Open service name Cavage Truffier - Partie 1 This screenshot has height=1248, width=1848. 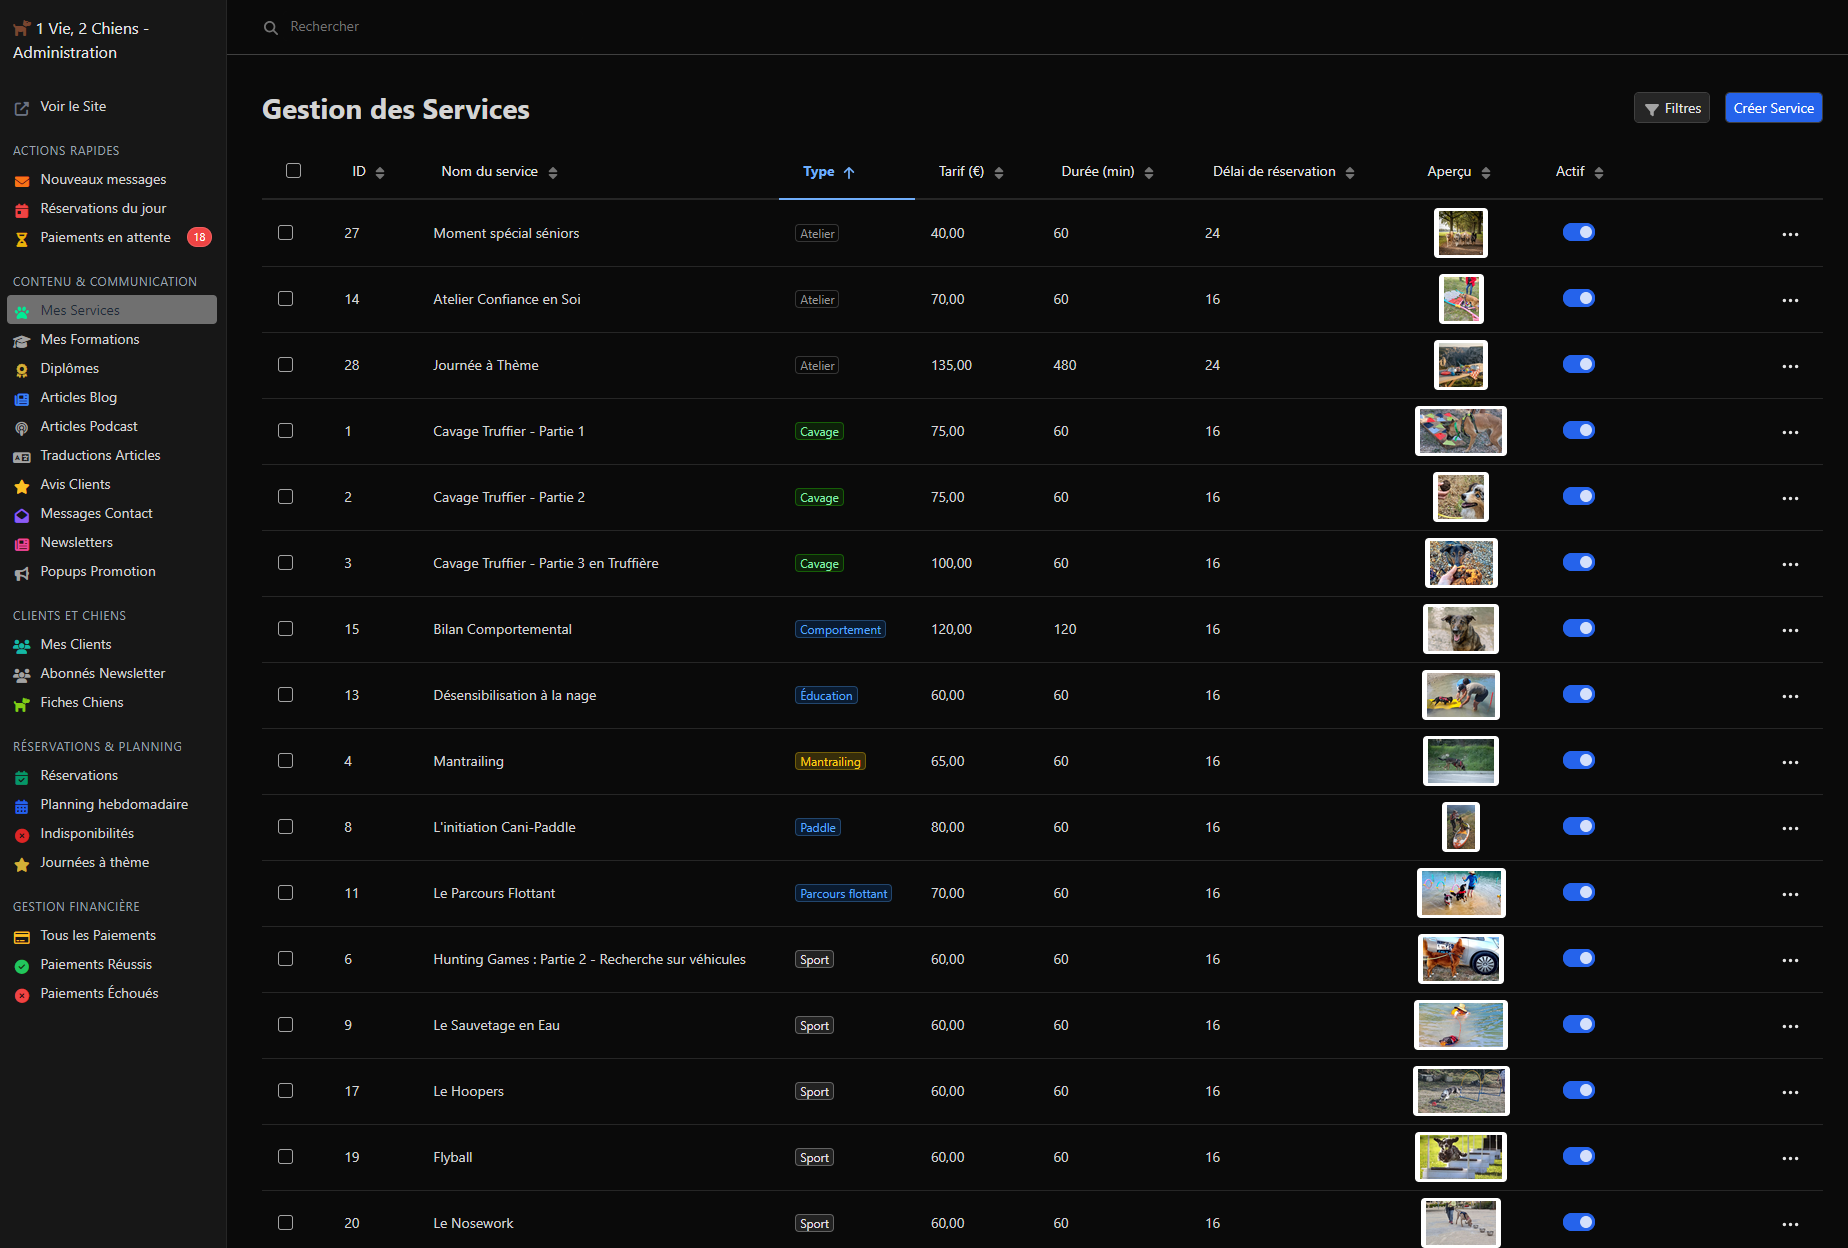point(509,432)
